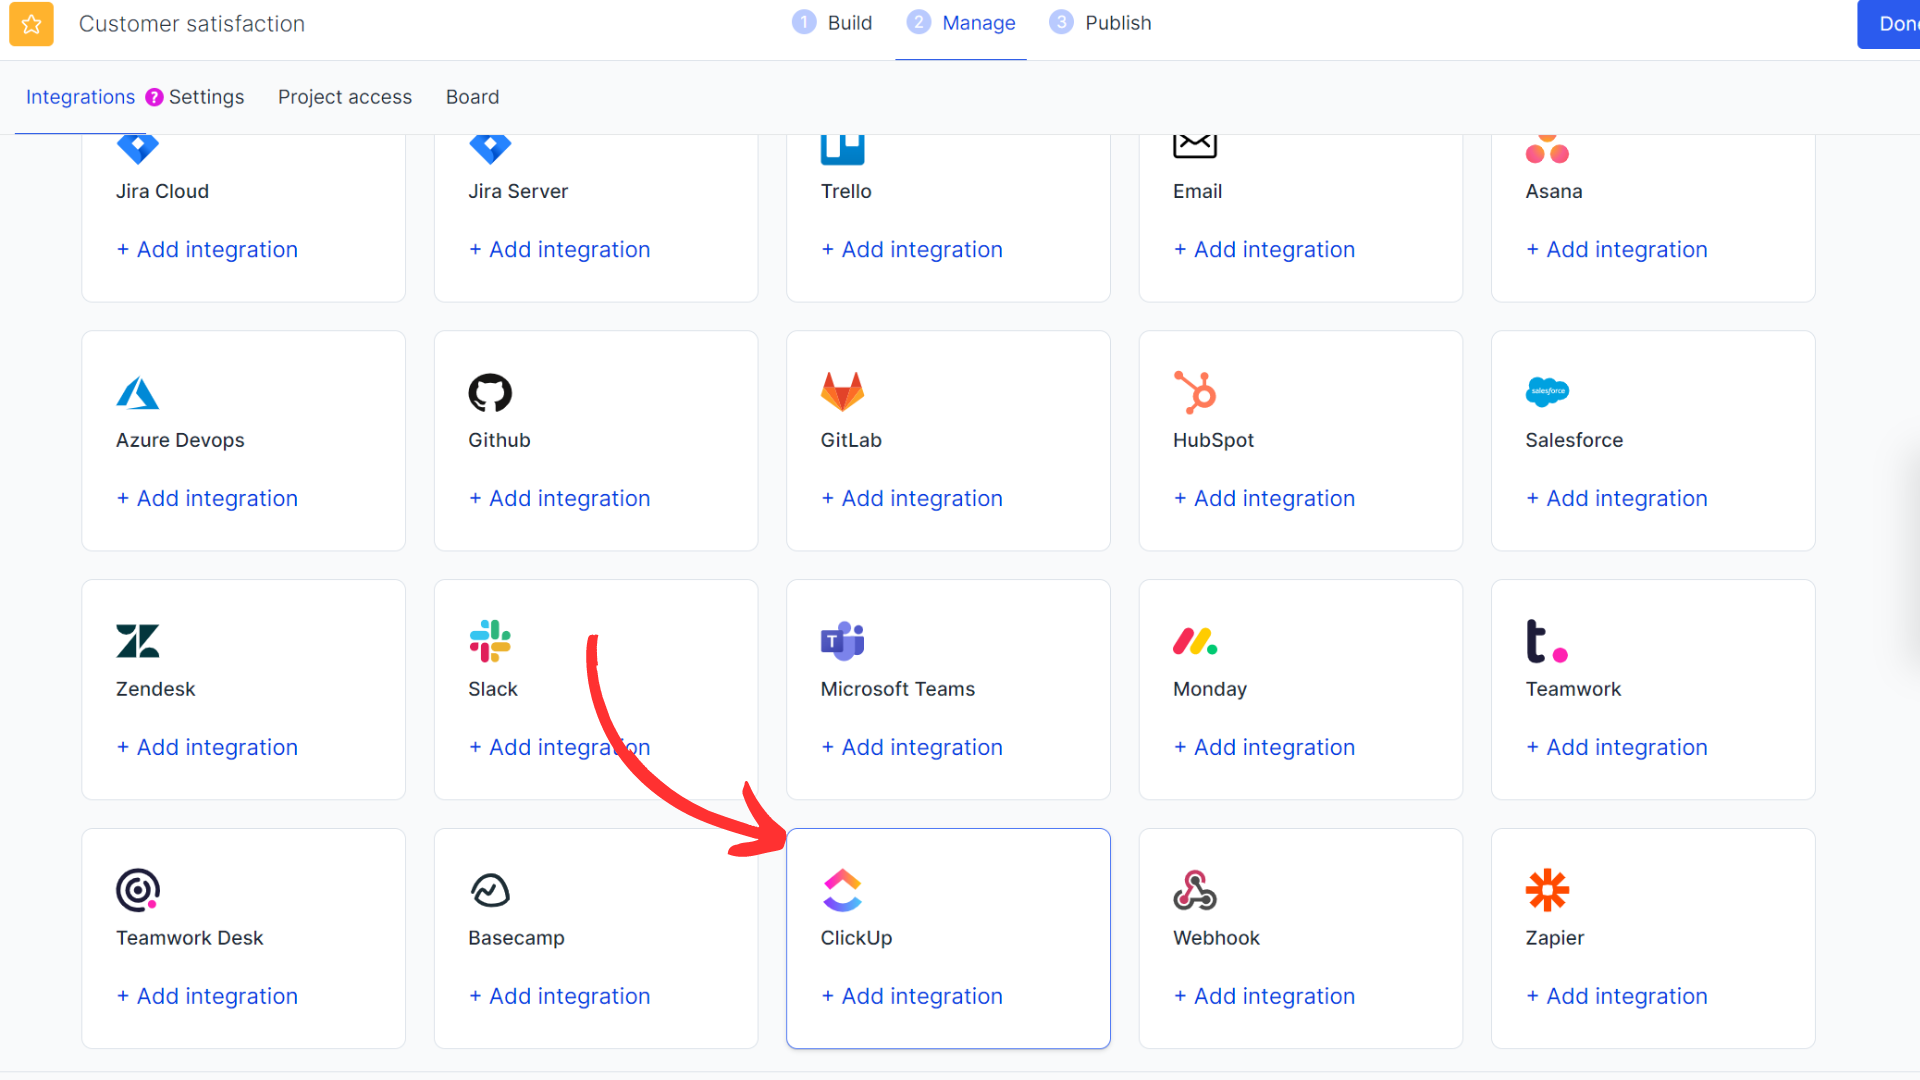Add integration for ClickUp
Screen dimensions: 1920x1080
pyautogui.click(x=912, y=996)
